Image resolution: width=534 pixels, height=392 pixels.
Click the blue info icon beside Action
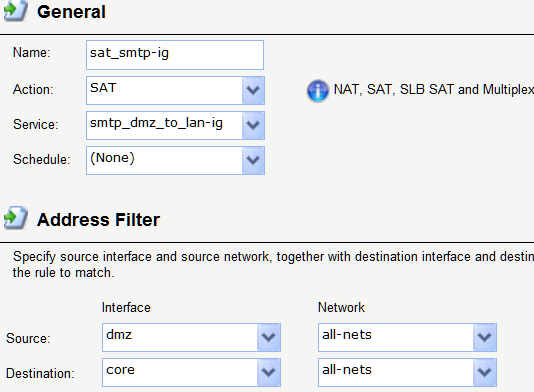pyautogui.click(x=318, y=91)
